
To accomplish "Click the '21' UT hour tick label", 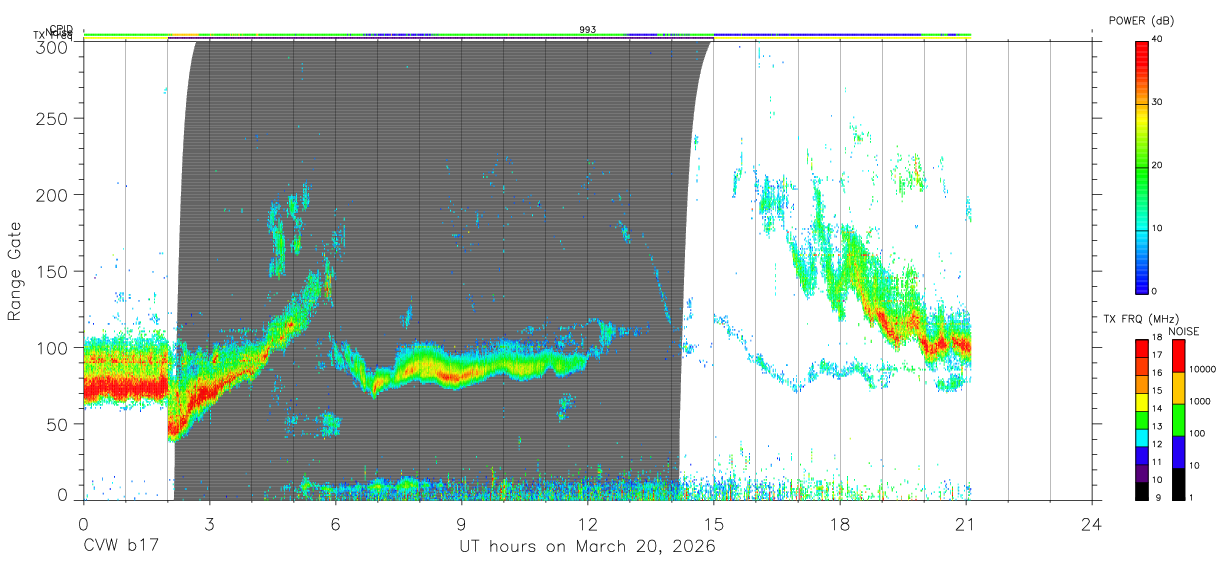I will coord(966,522).
